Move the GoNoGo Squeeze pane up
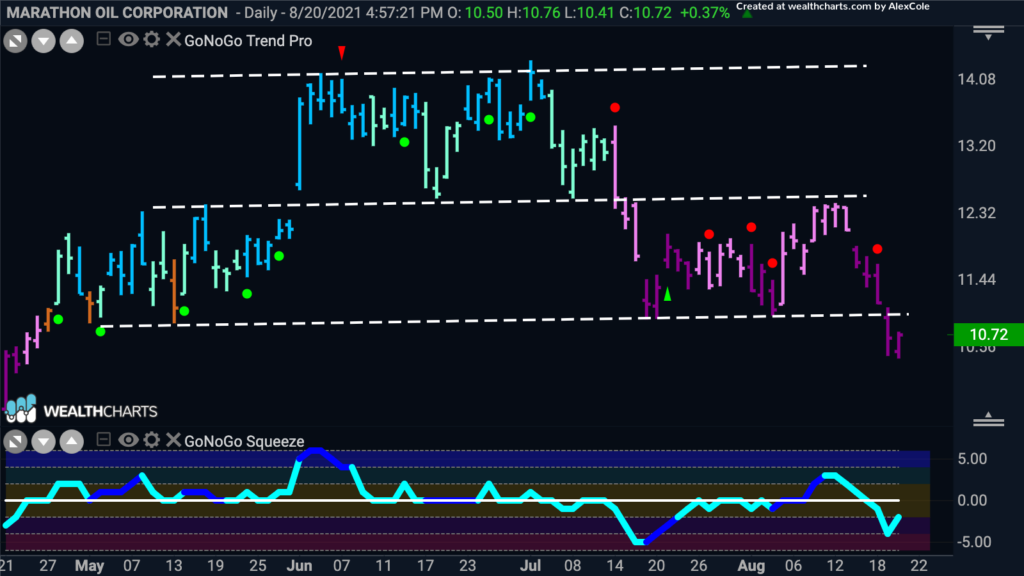Viewport: 1024px width, 576px height. click(72, 442)
